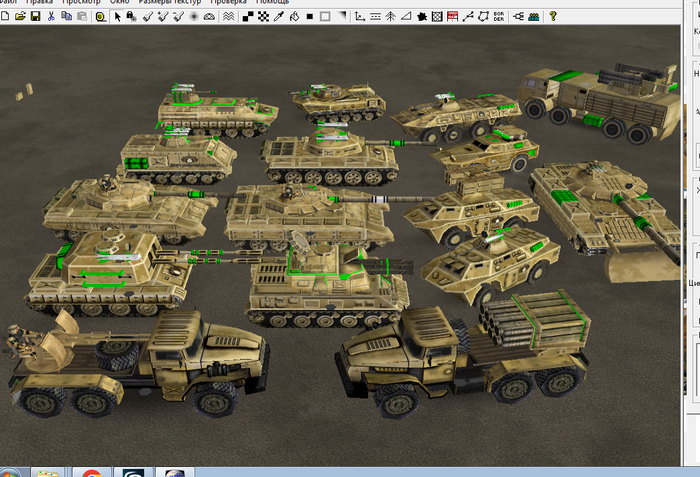This screenshot has width=700, height=477.
Task: Select the crosshatched grid square icon
Action: (x=437, y=17)
